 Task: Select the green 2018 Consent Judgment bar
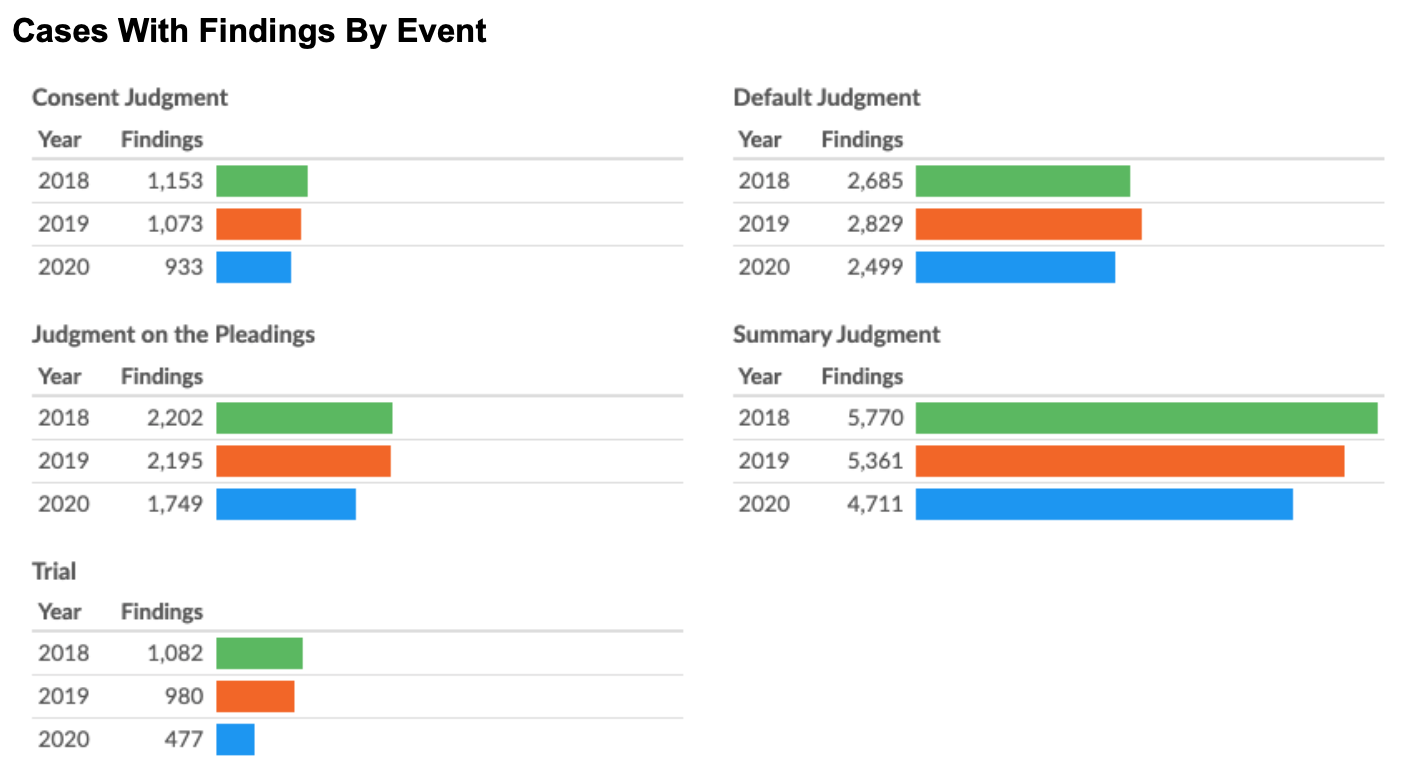click(x=261, y=181)
